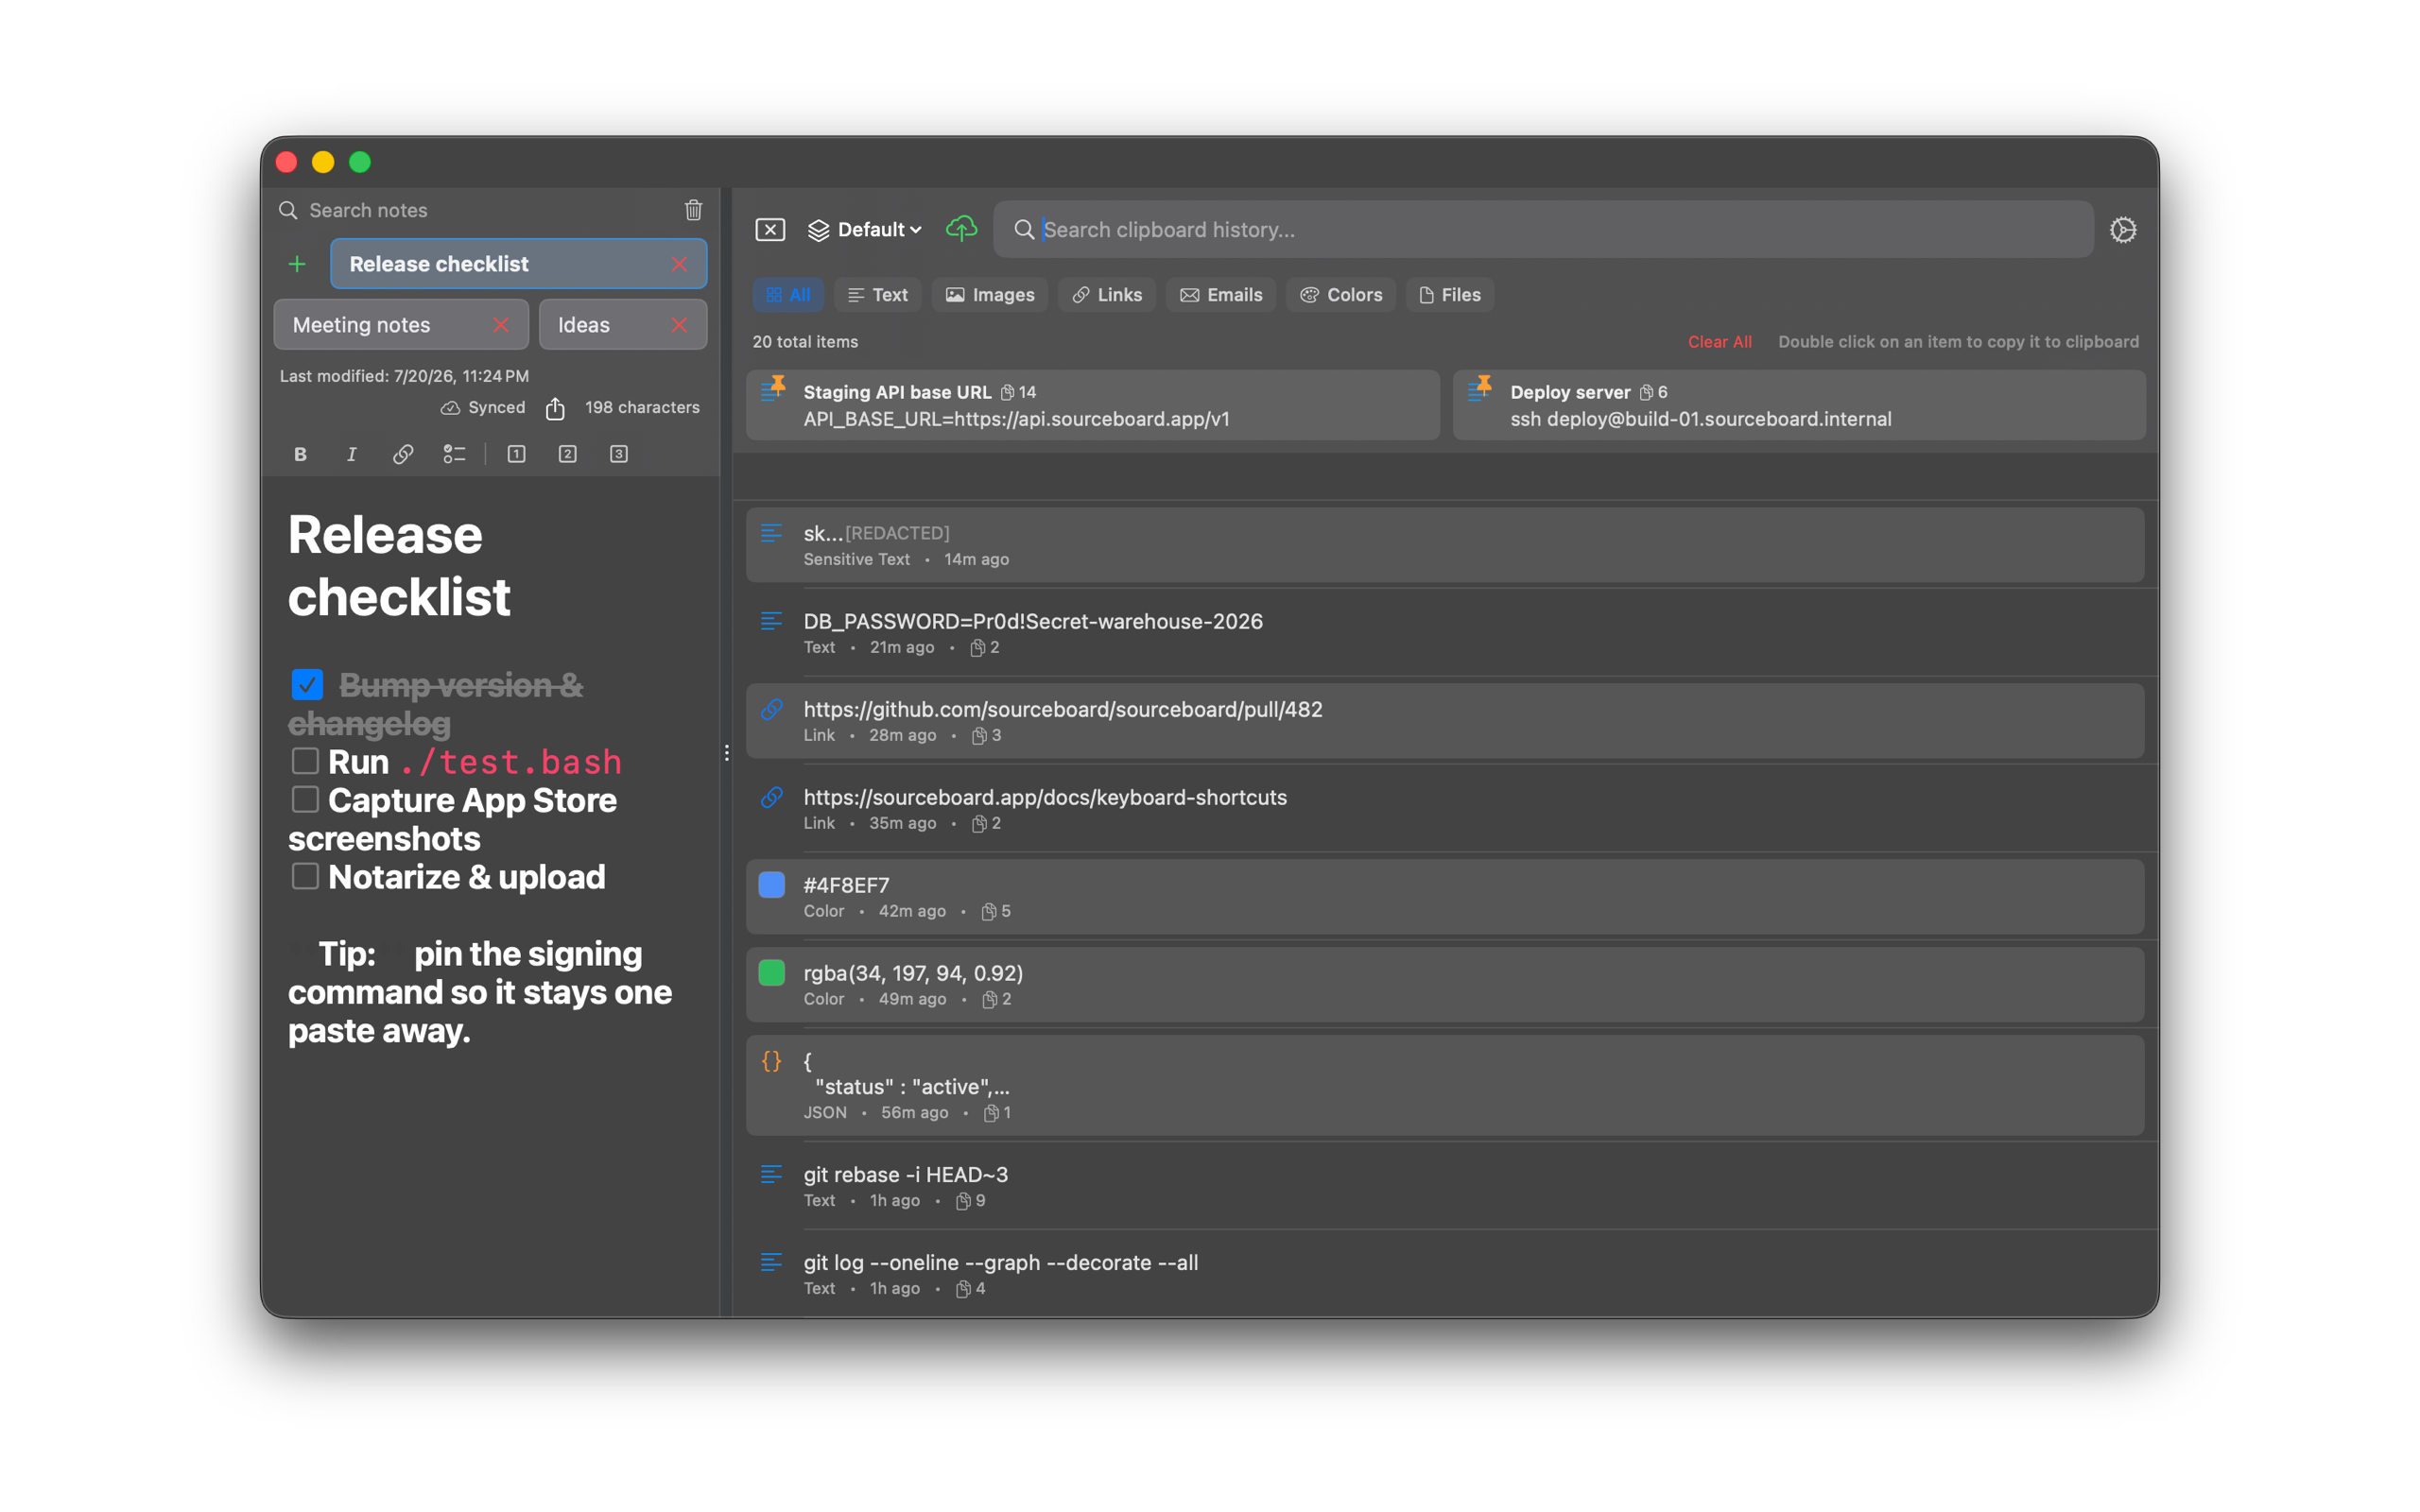2420x1512 pixels.
Task: Click the 20 total items label
Action: (x=805, y=342)
